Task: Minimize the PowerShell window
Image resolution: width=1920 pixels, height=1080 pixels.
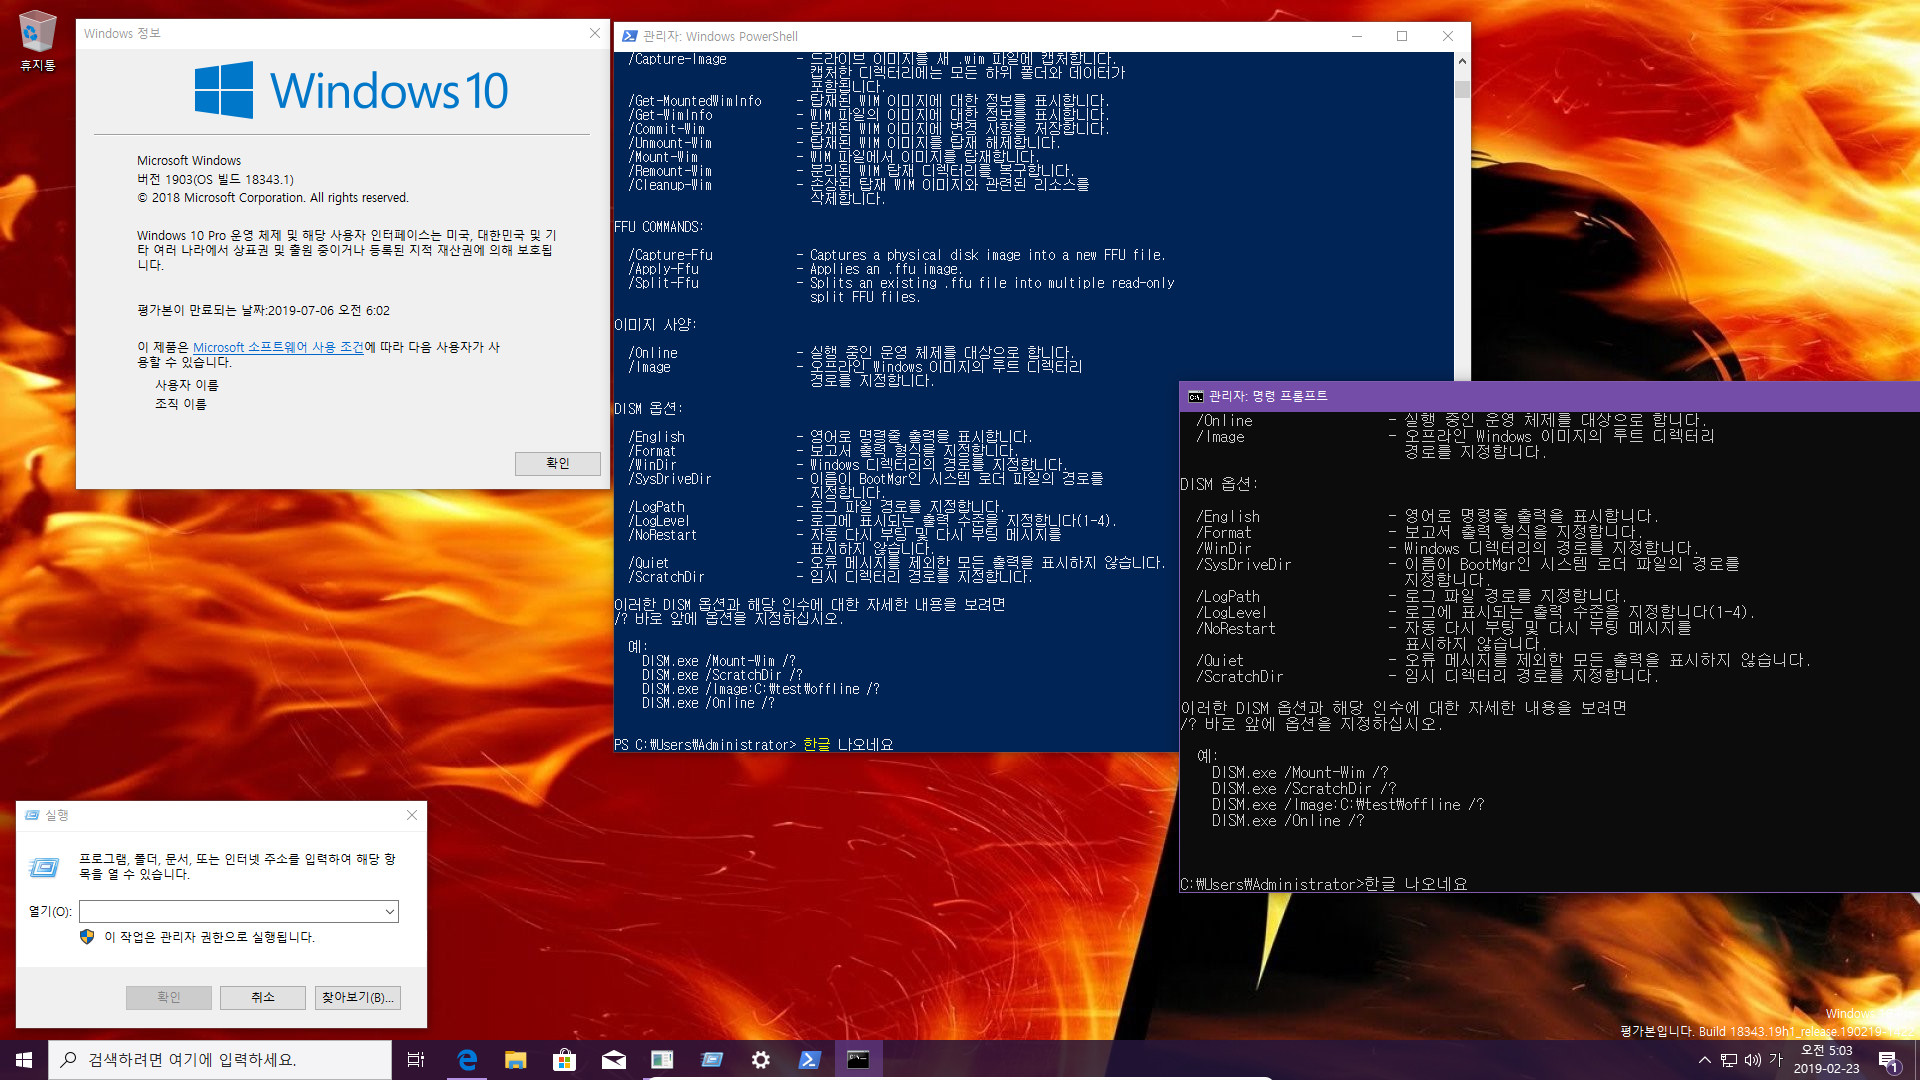Action: pos(1357,36)
